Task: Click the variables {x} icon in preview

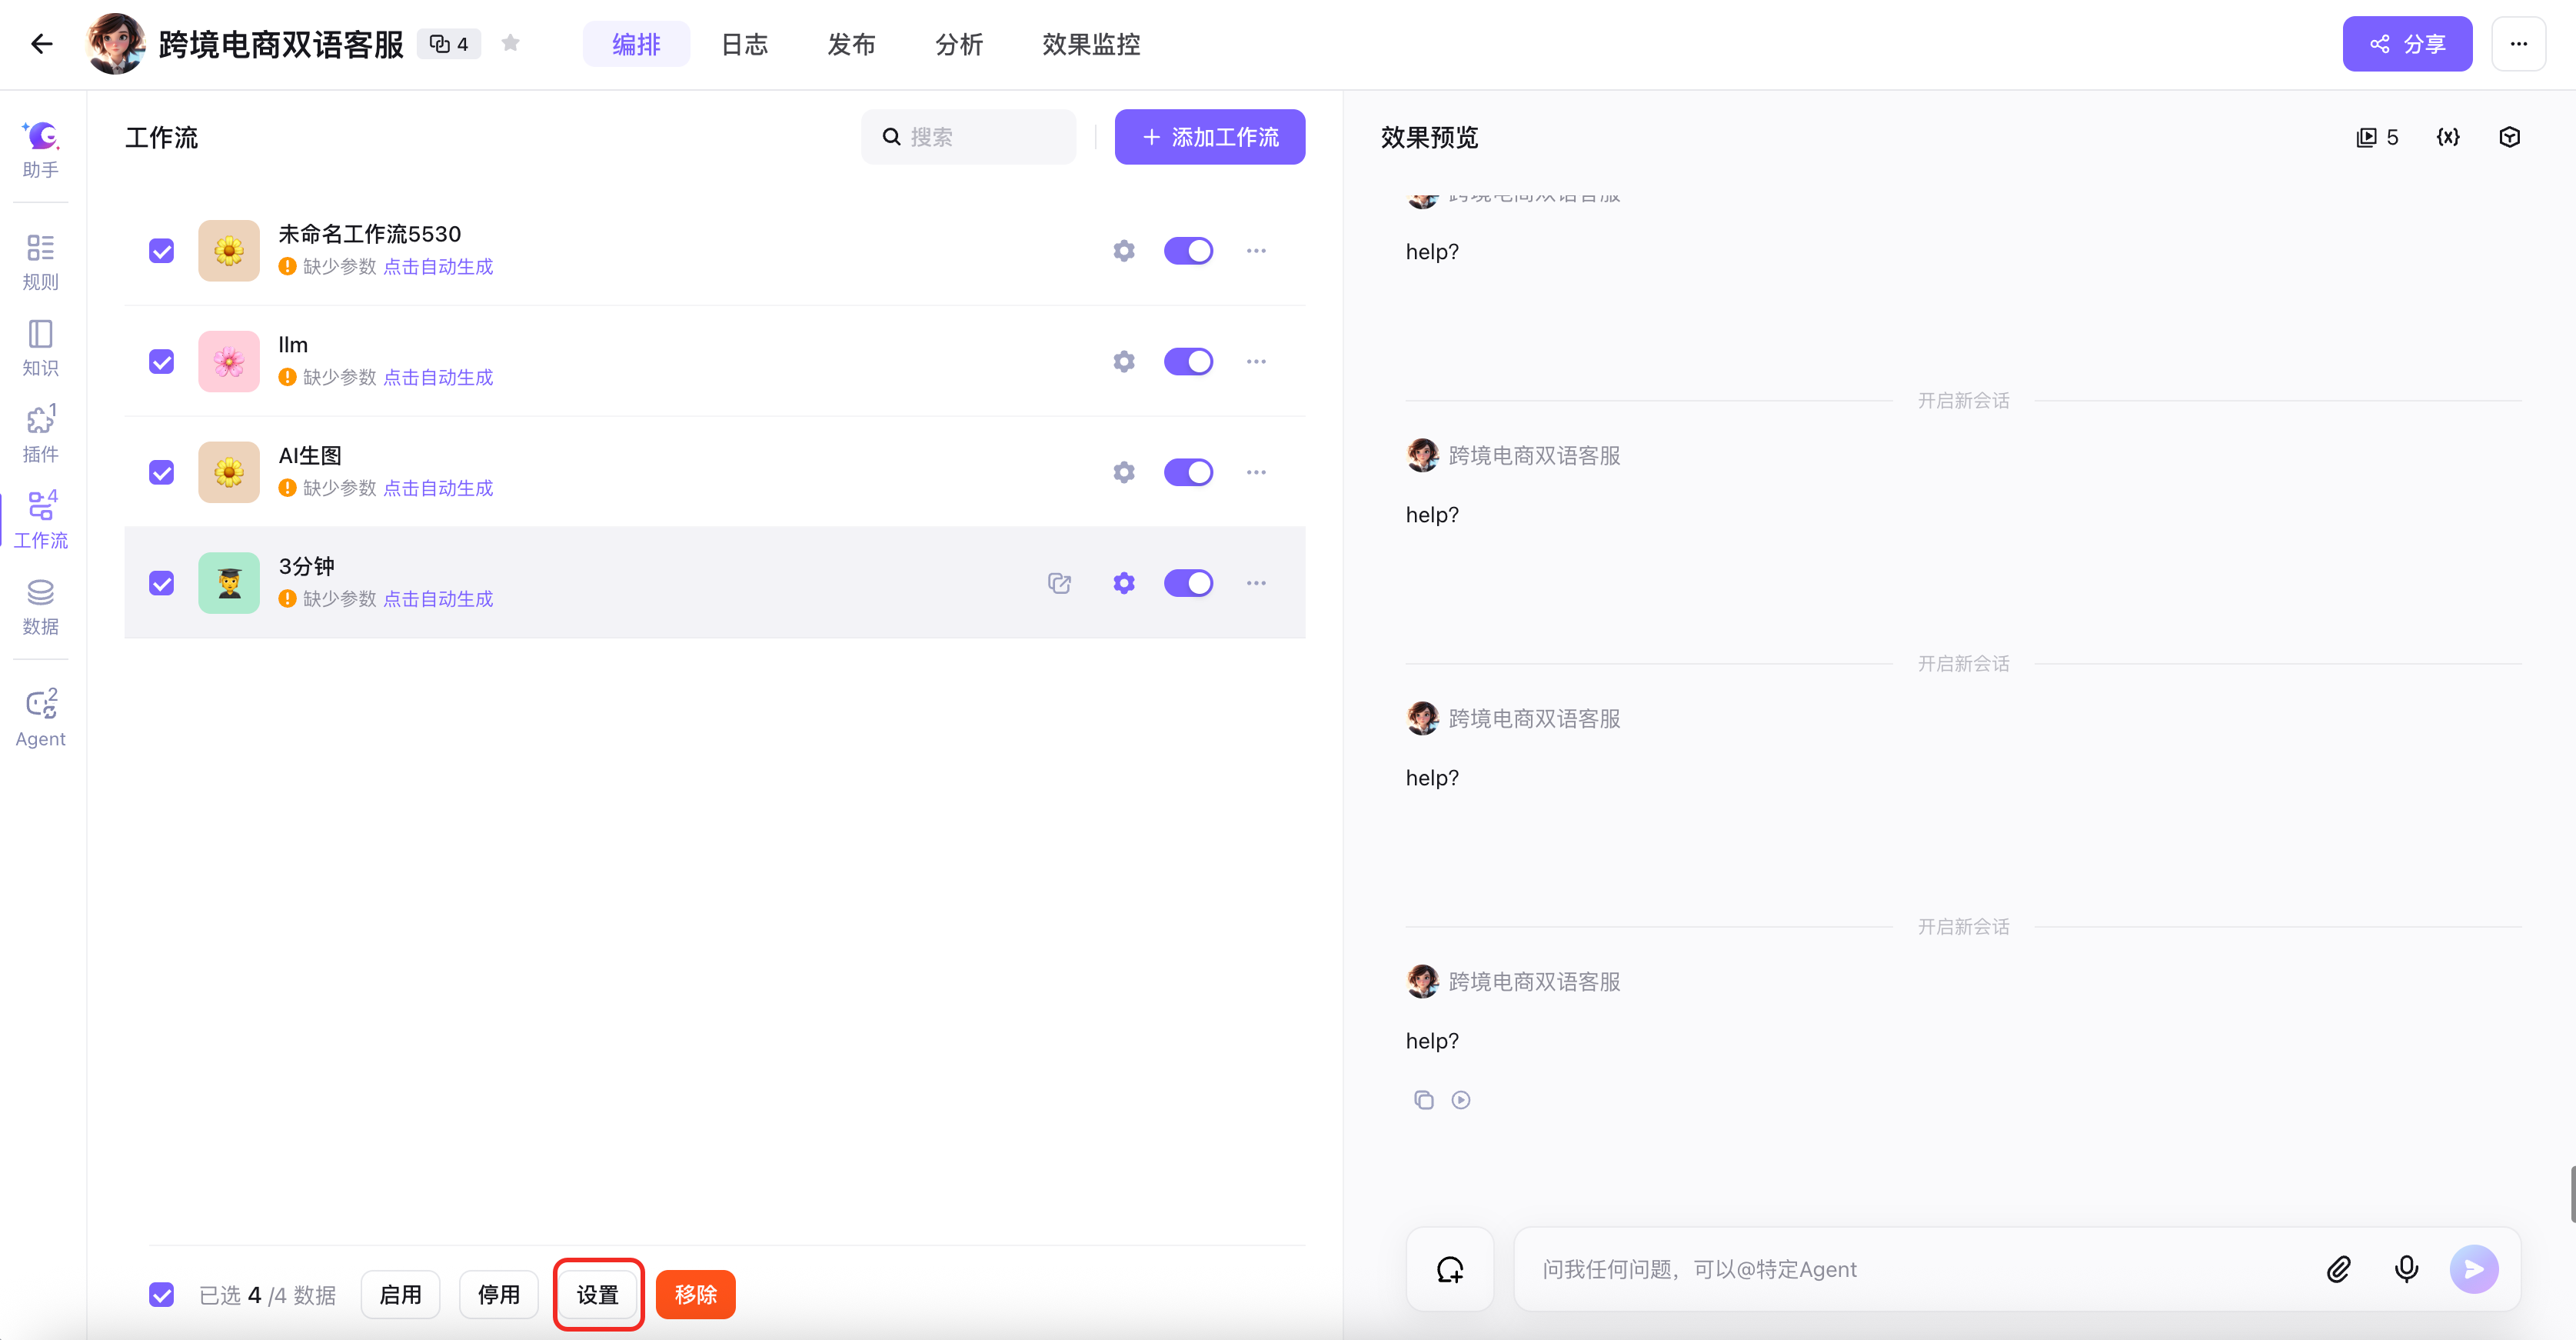Action: tap(2447, 137)
